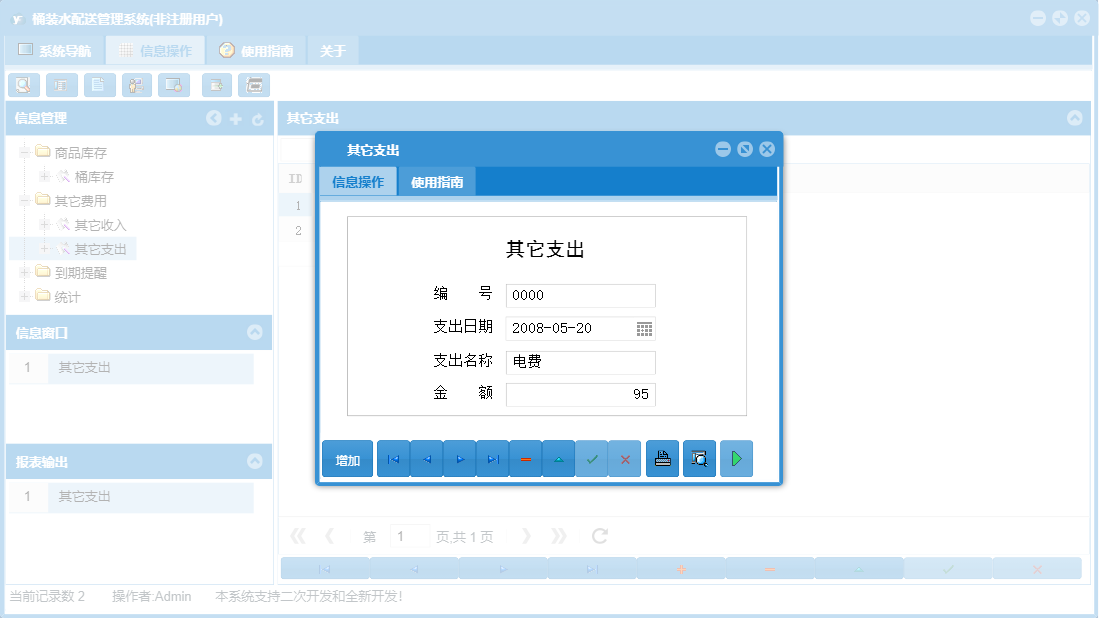Click the page number input field at the bottom

409,536
